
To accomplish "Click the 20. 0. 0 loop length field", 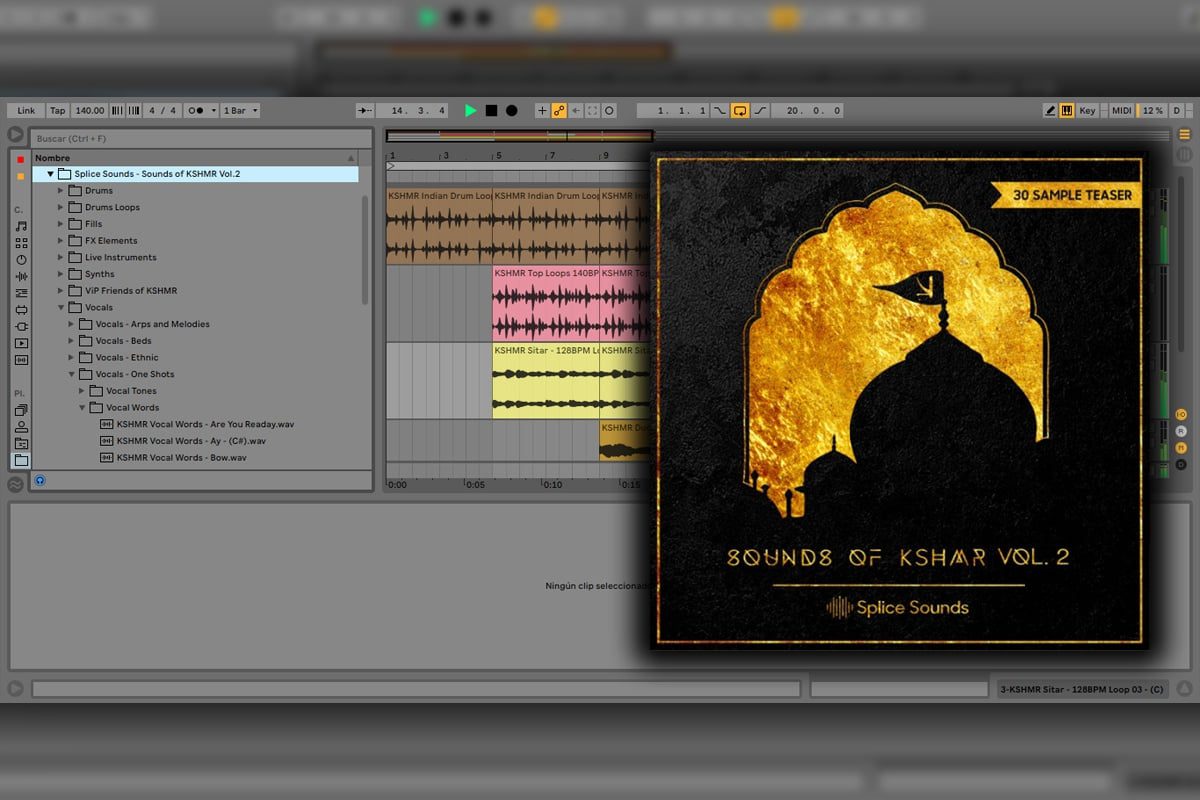I will click(x=808, y=111).
